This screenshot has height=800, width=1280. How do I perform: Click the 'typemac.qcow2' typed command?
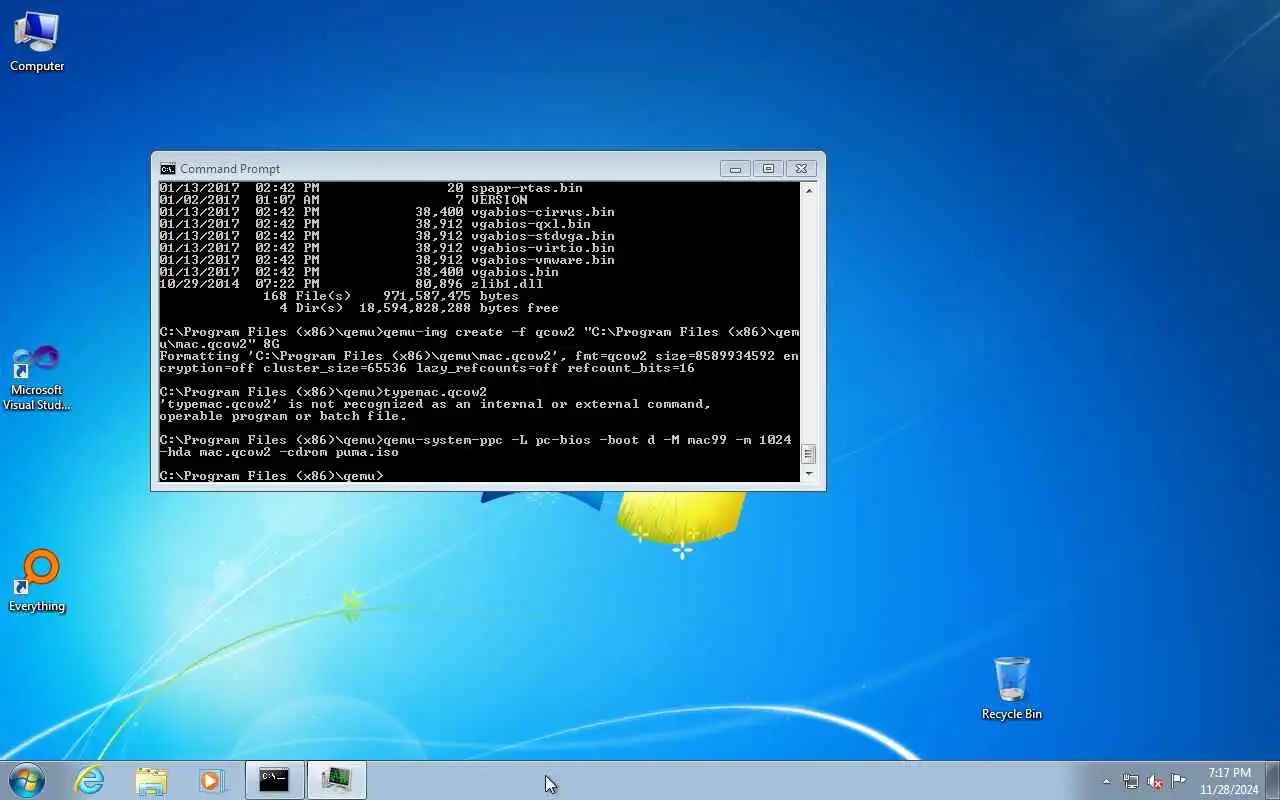coord(435,392)
